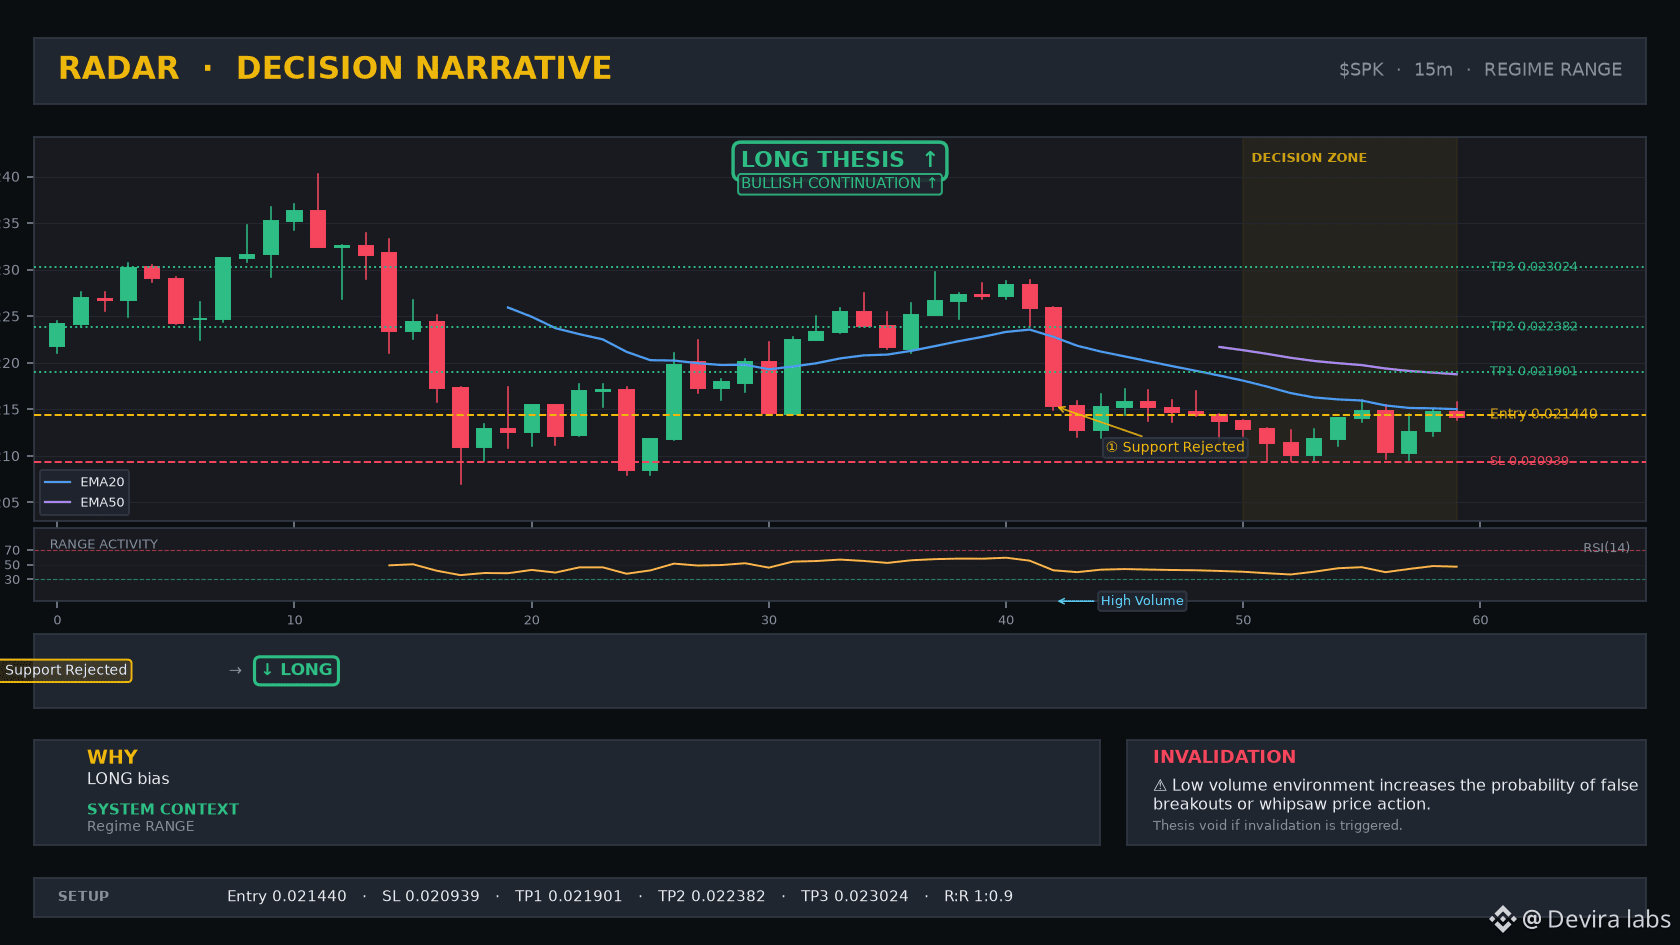Click the High Volume annotation label

(1142, 601)
